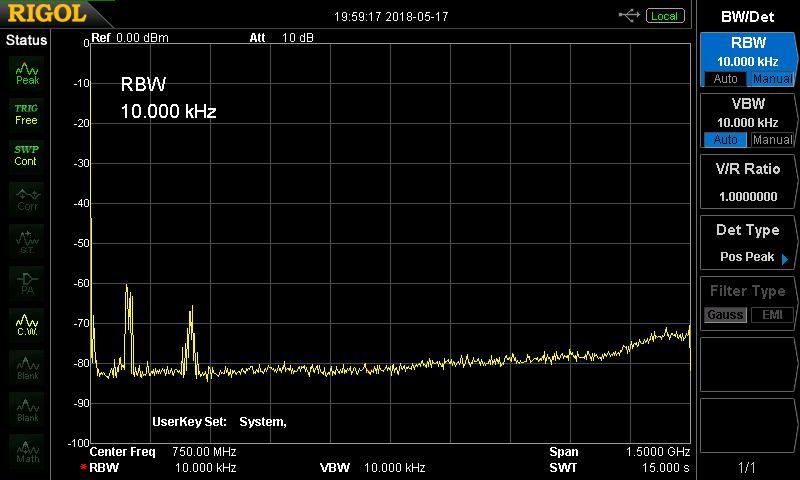Open the VBW softkey menu item
This screenshot has height=480, width=800.
(748, 121)
